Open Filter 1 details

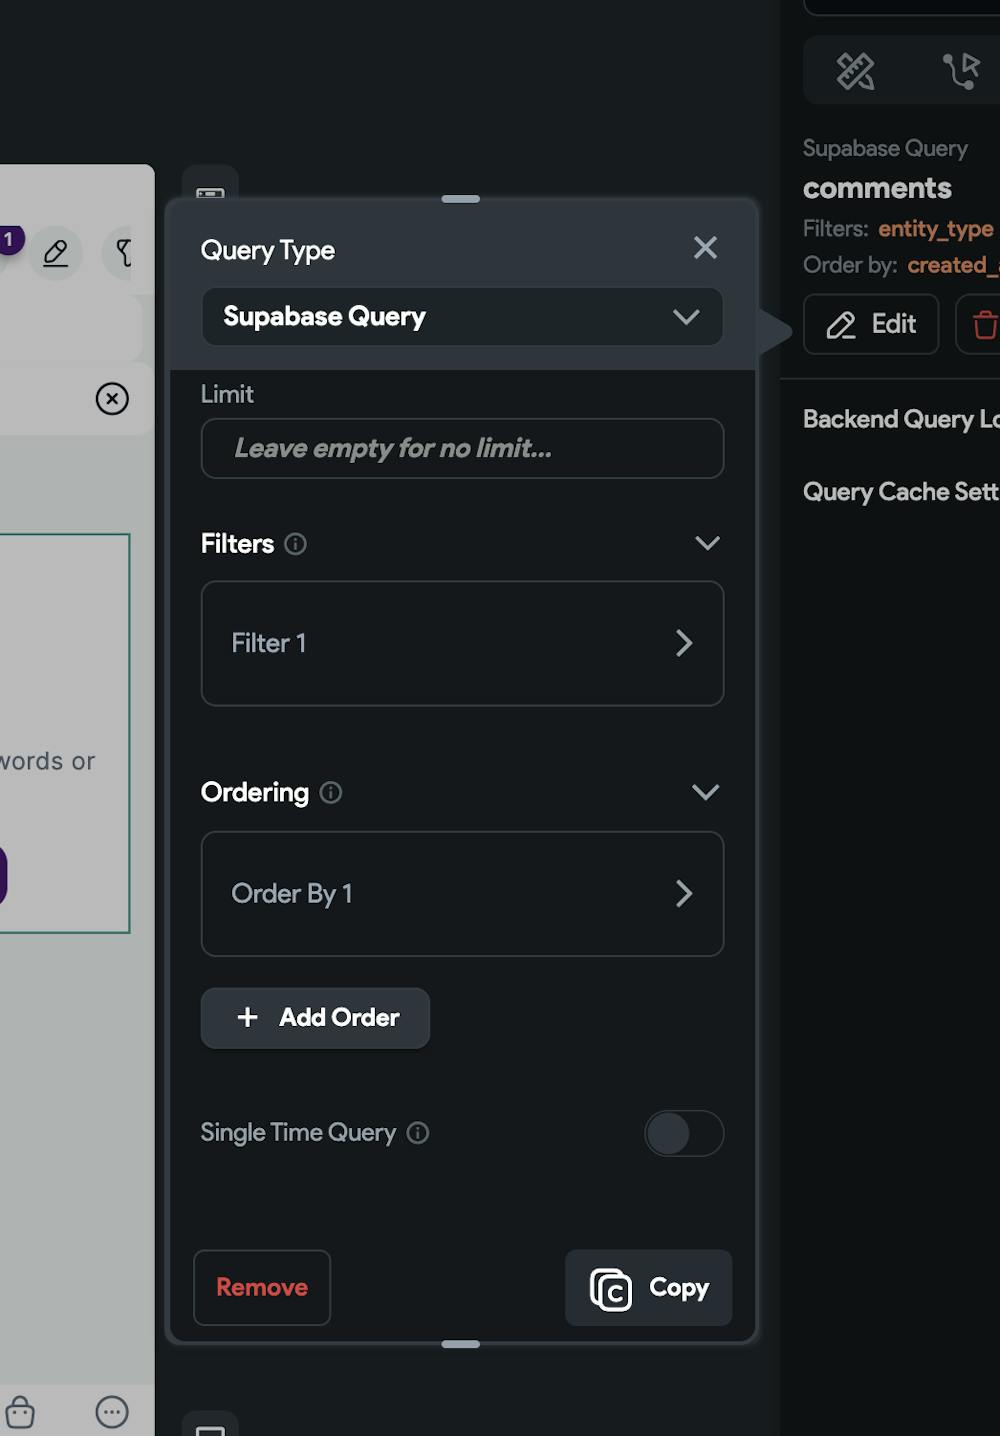coord(462,643)
